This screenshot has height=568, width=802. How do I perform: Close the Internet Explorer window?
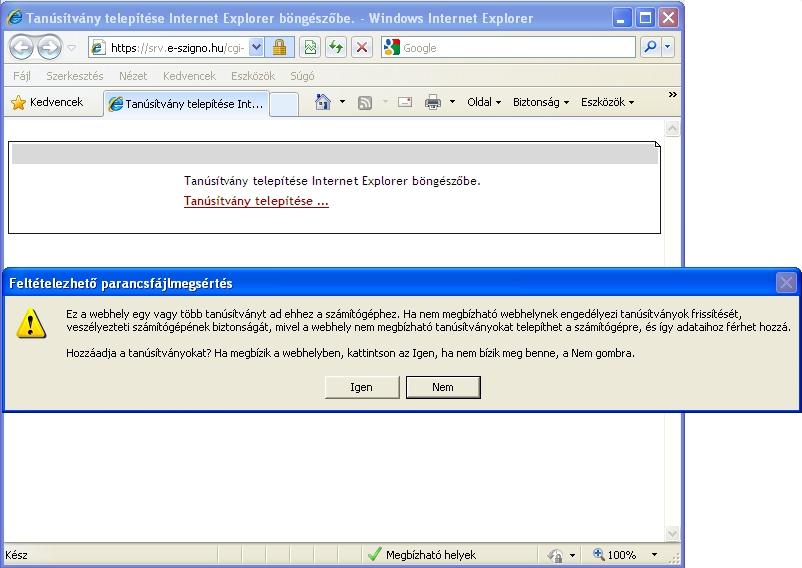(x=669, y=18)
